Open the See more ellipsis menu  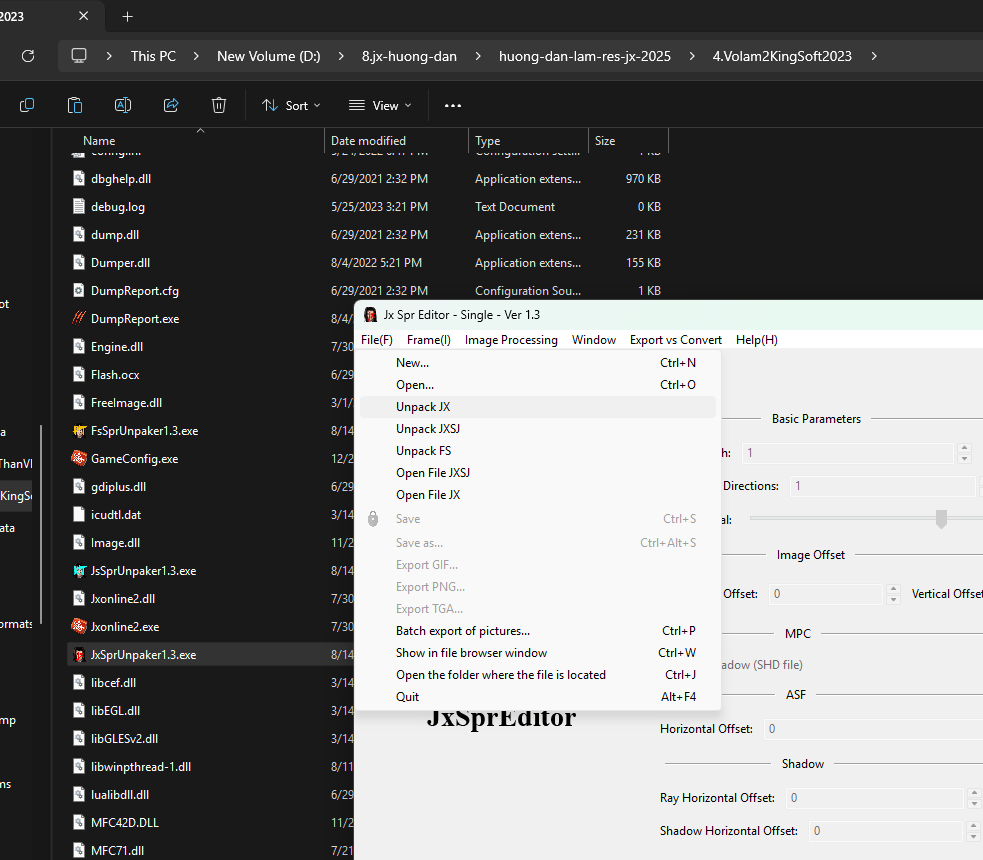(453, 105)
